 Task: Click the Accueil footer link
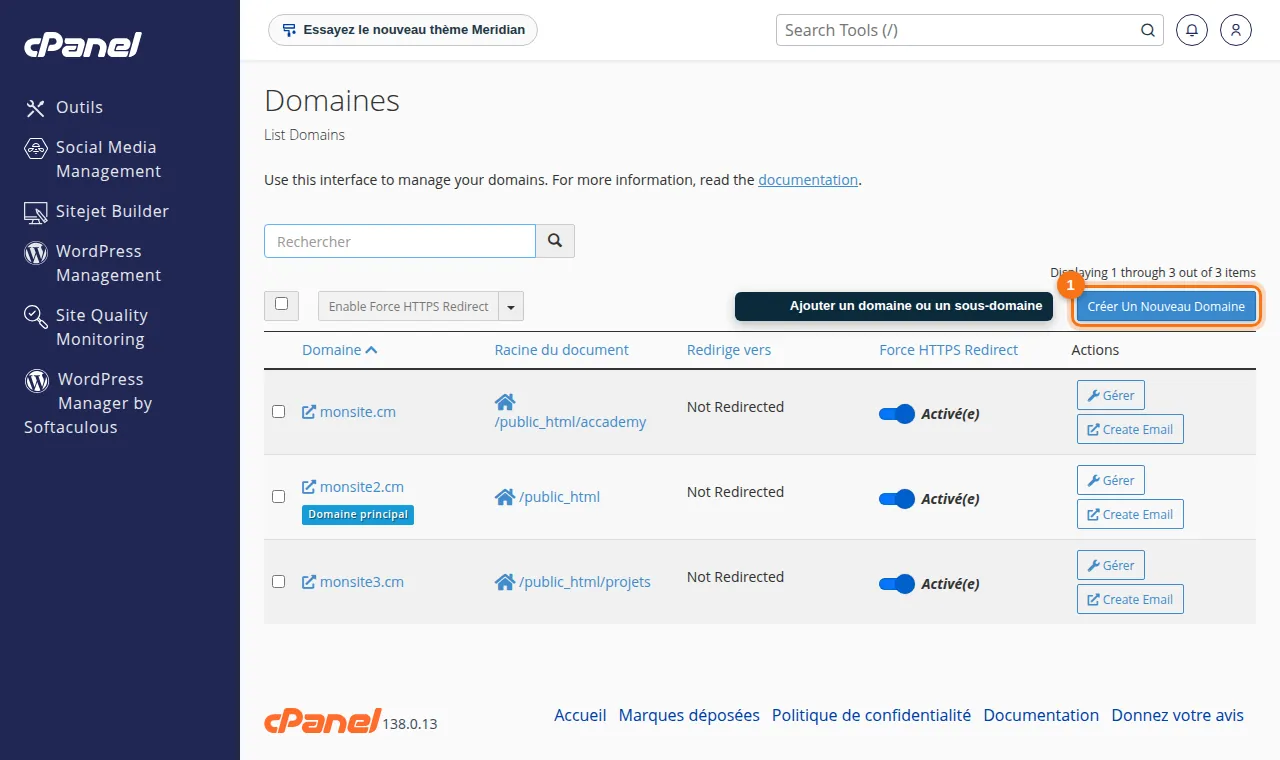(x=580, y=715)
